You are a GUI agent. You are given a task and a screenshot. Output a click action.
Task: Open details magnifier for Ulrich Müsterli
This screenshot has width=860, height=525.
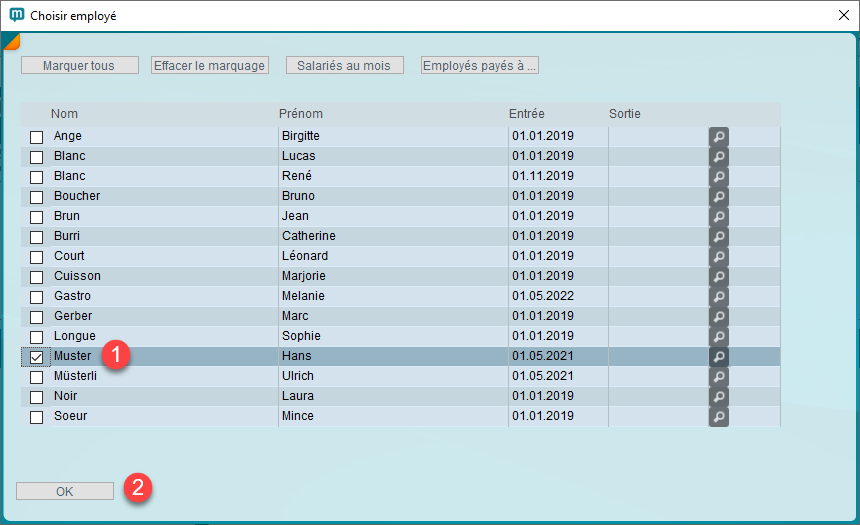coord(718,376)
